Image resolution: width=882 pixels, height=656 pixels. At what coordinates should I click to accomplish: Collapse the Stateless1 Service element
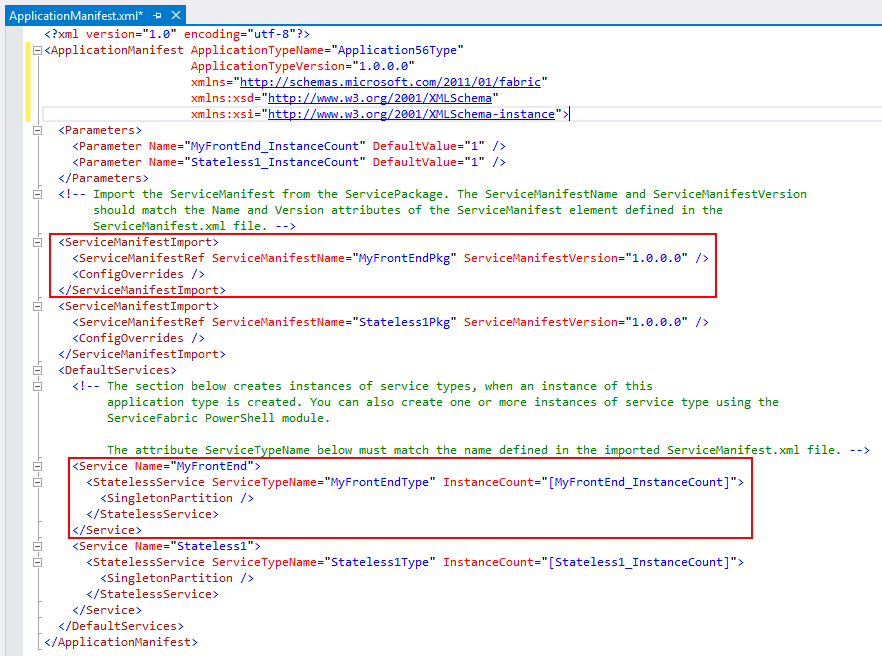(36, 546)
